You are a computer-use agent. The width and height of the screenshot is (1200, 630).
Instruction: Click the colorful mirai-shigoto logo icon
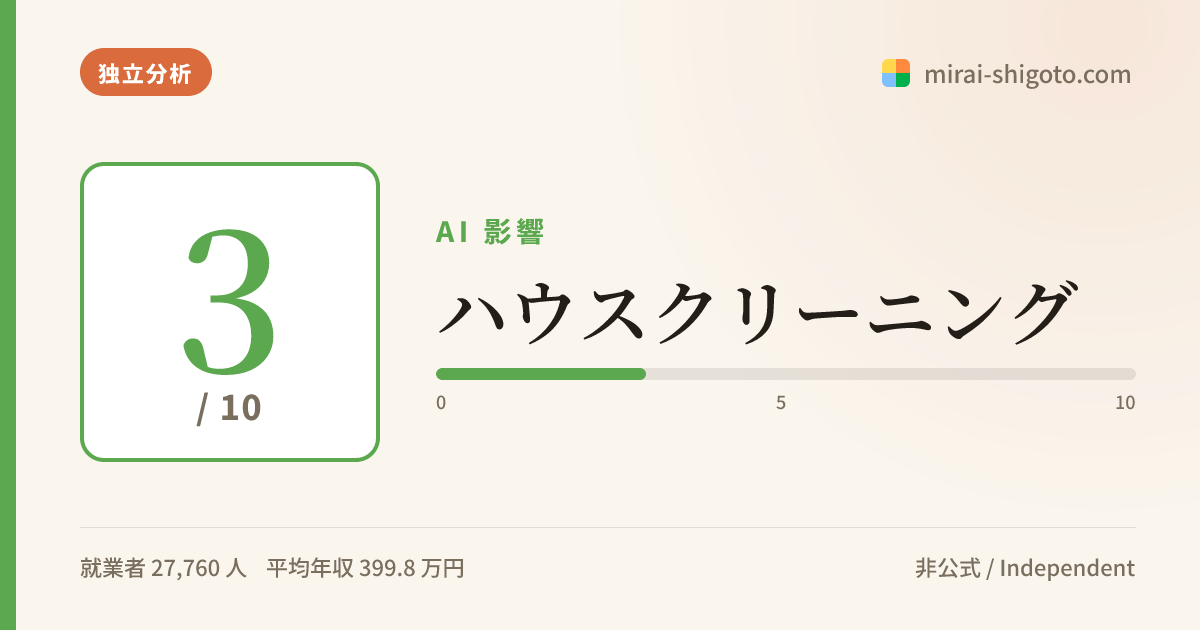895,73
